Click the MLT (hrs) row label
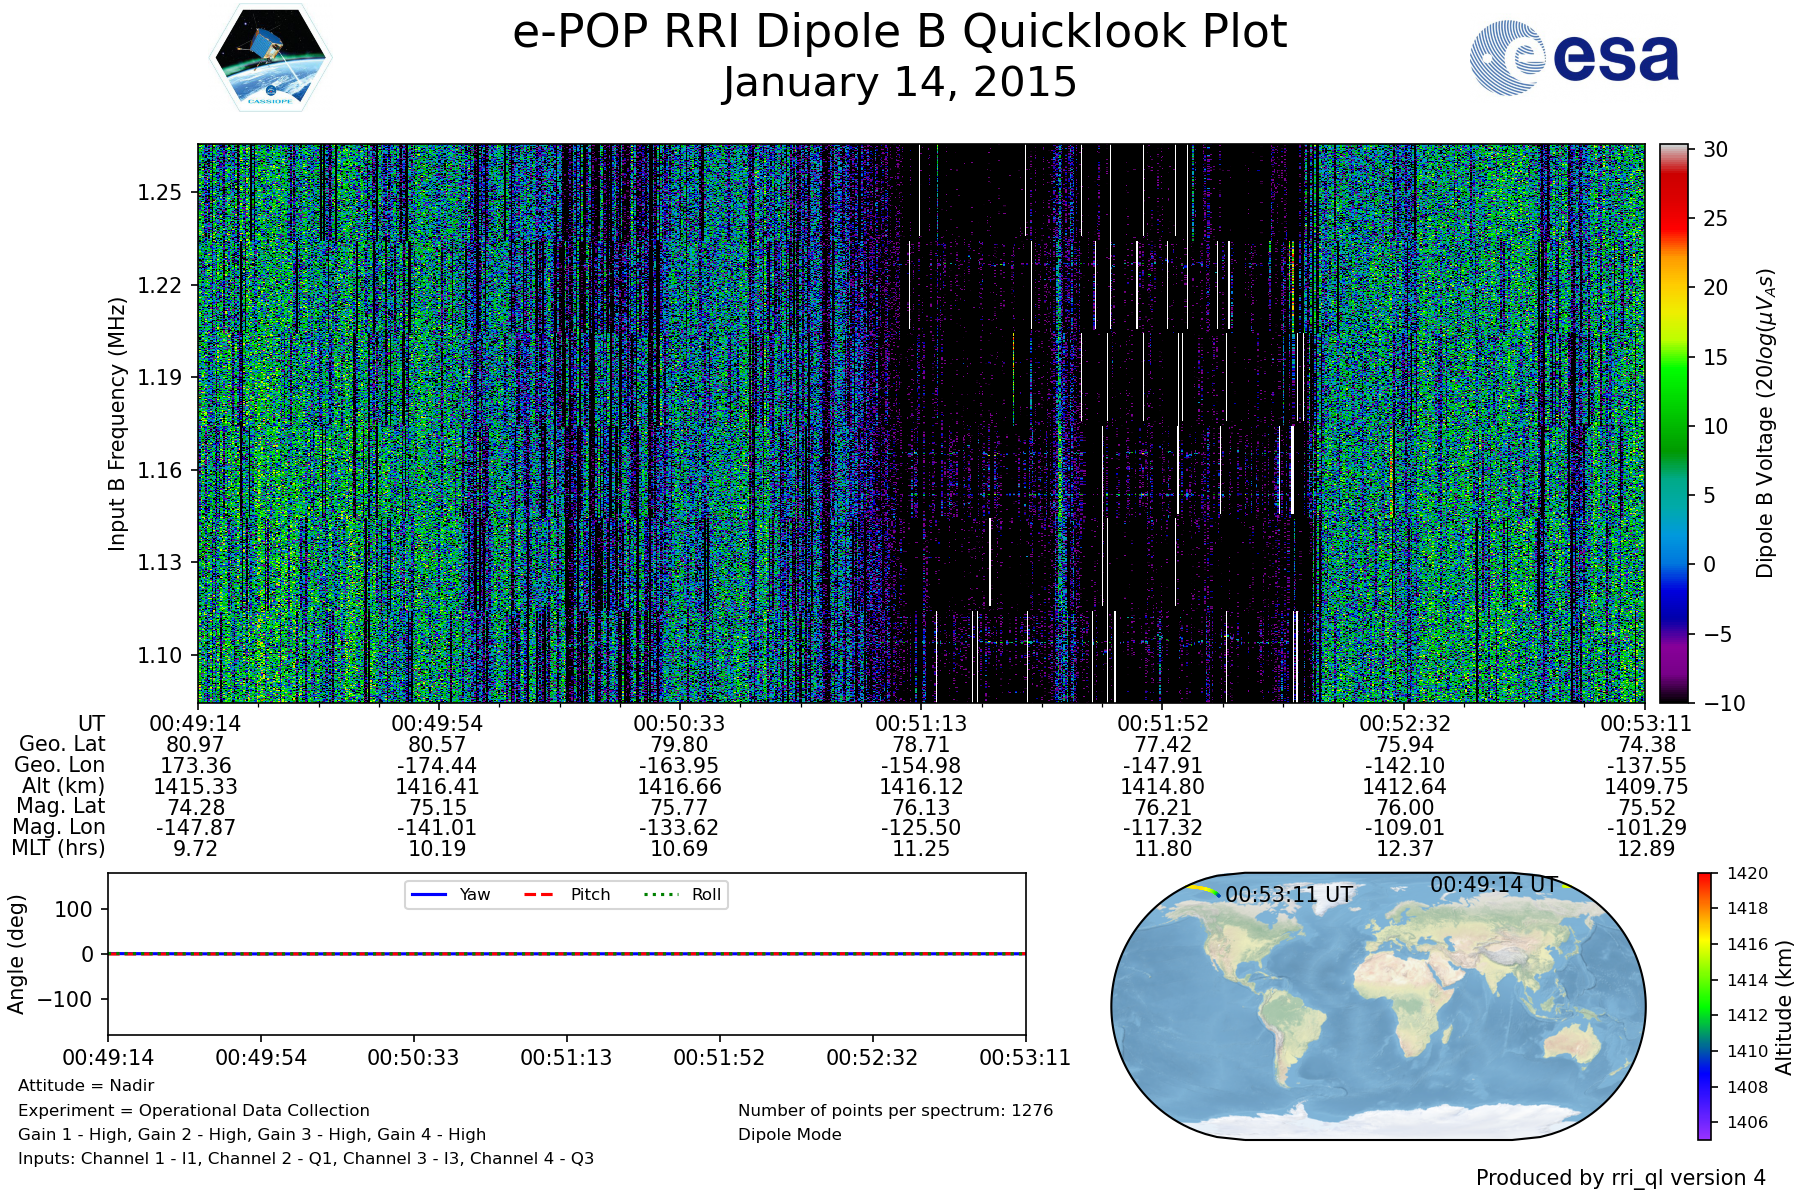 [x=58, y=848]
